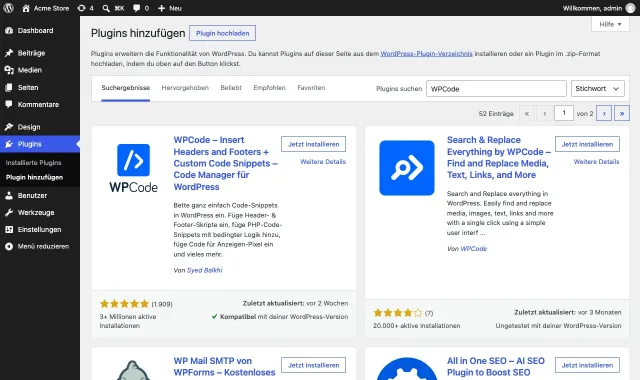Open Search & Replace Everything title link
The height and width of the screenshot is (380, 640).
click(x=499, y=158)
